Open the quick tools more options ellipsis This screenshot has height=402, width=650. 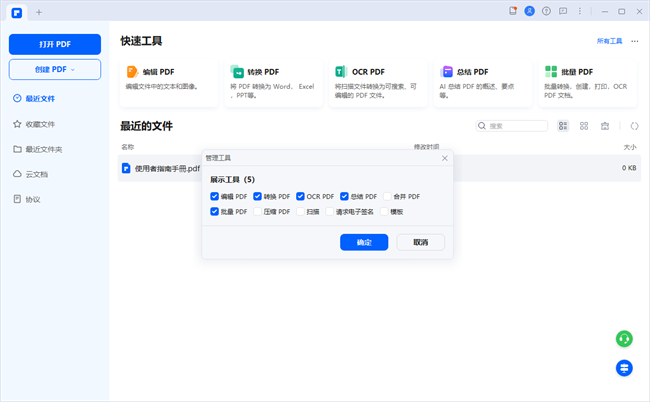point(635,41)
